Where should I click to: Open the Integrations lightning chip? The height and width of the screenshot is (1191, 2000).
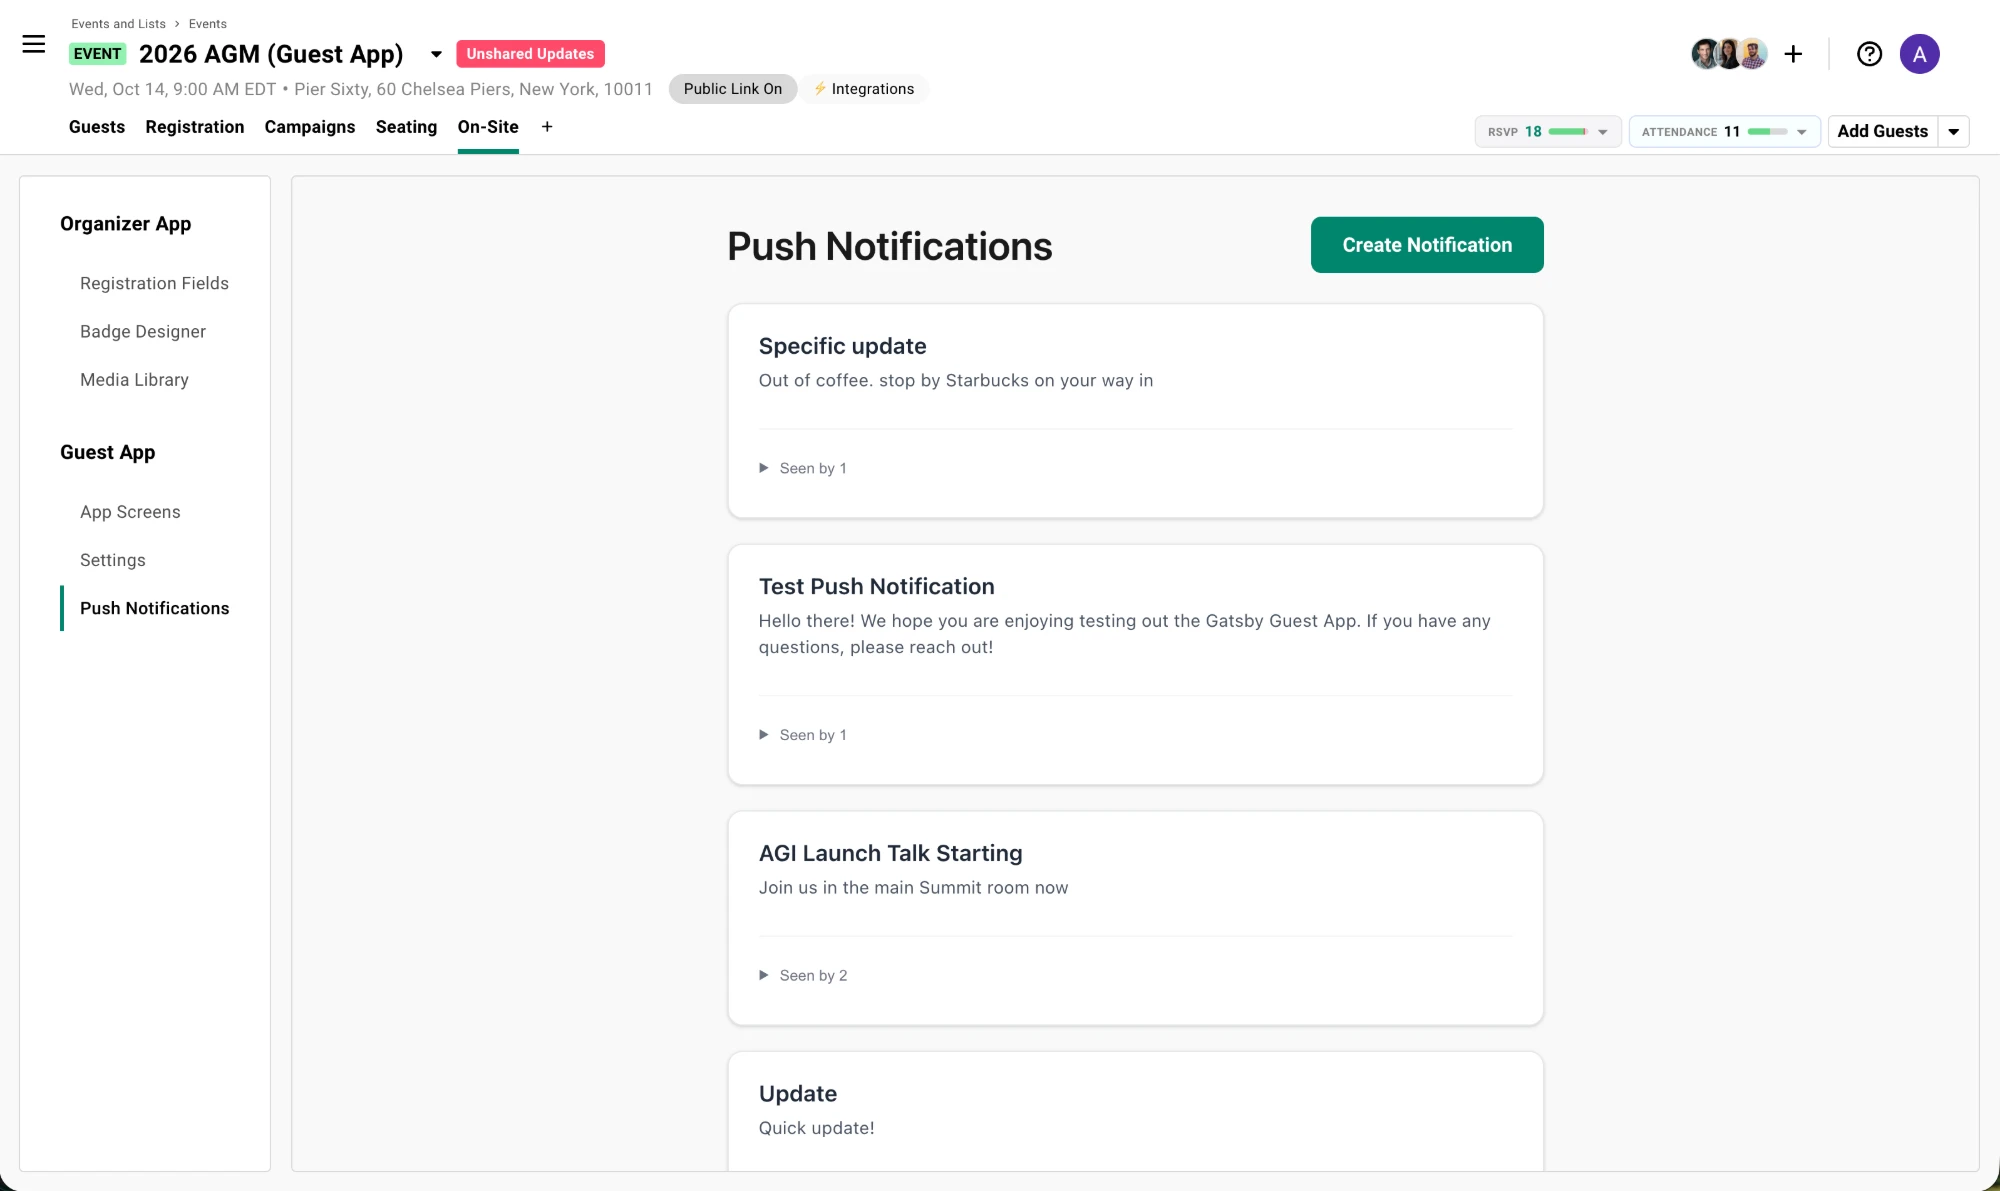coord(863,89)
